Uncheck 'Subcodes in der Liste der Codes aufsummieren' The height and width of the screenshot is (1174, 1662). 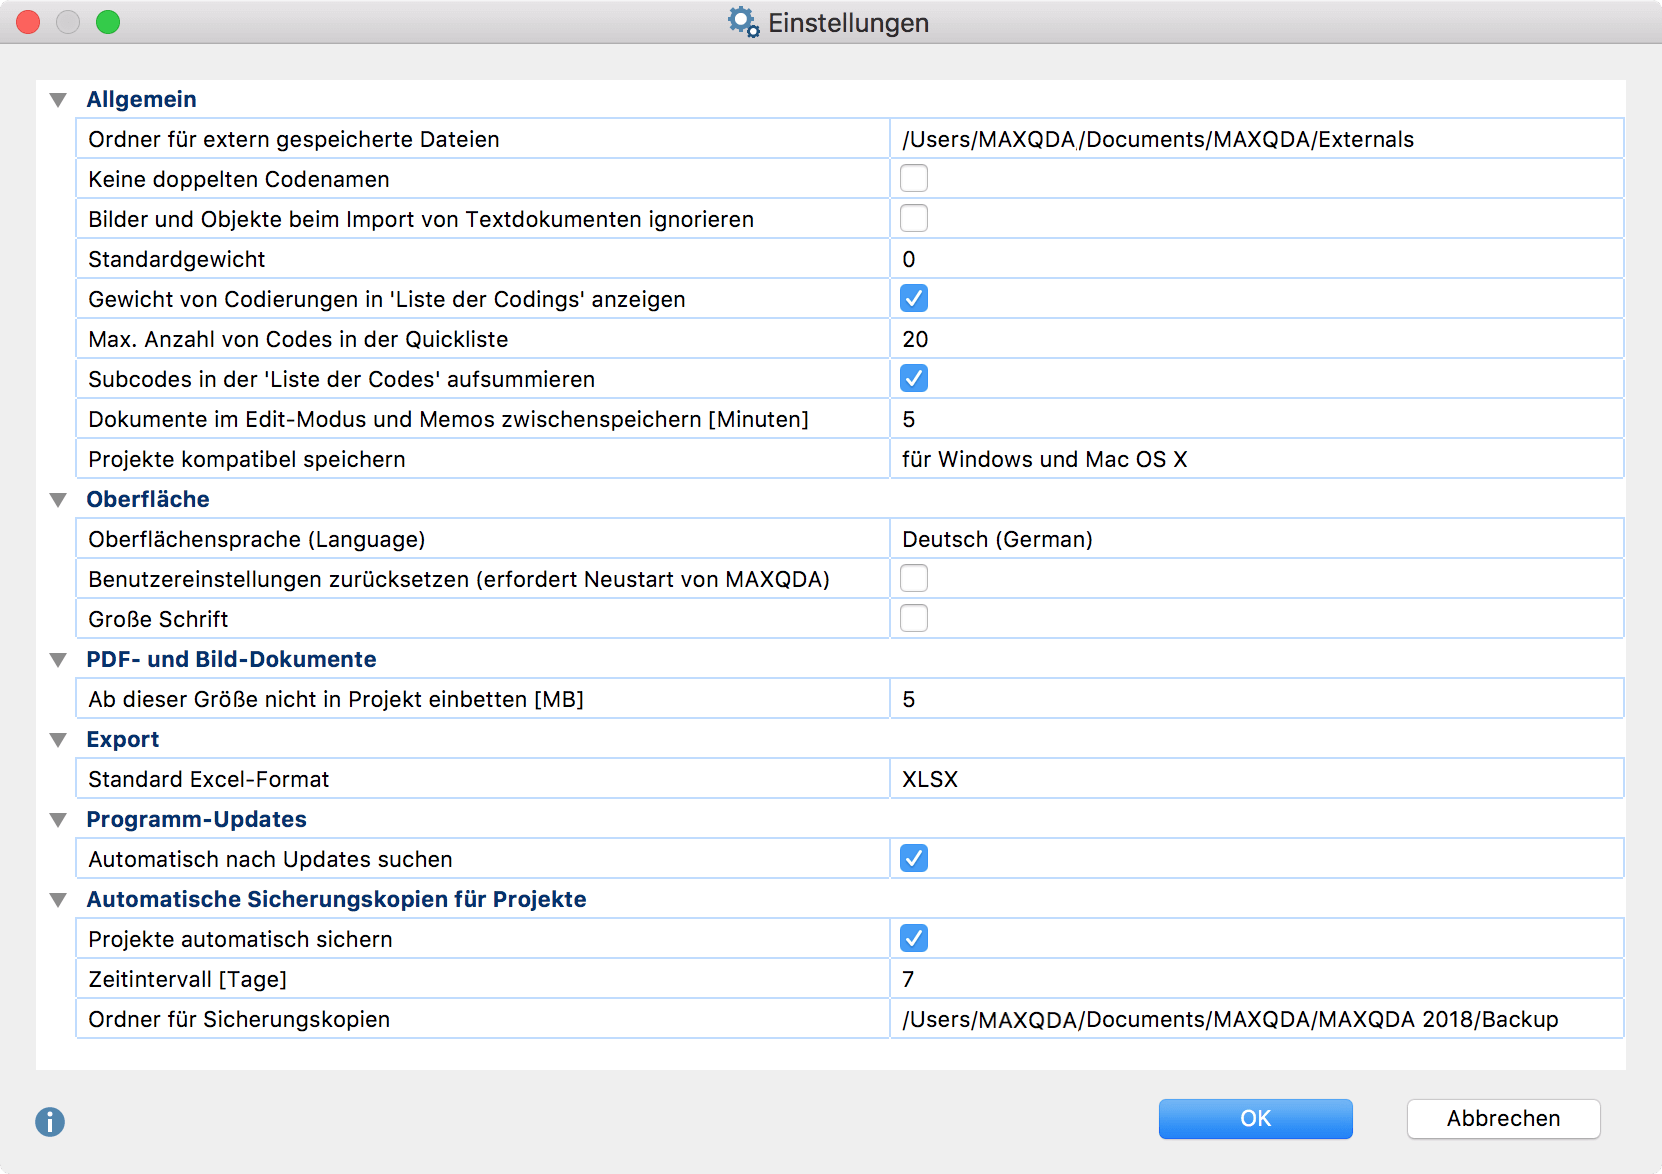[x=913, y=378]
